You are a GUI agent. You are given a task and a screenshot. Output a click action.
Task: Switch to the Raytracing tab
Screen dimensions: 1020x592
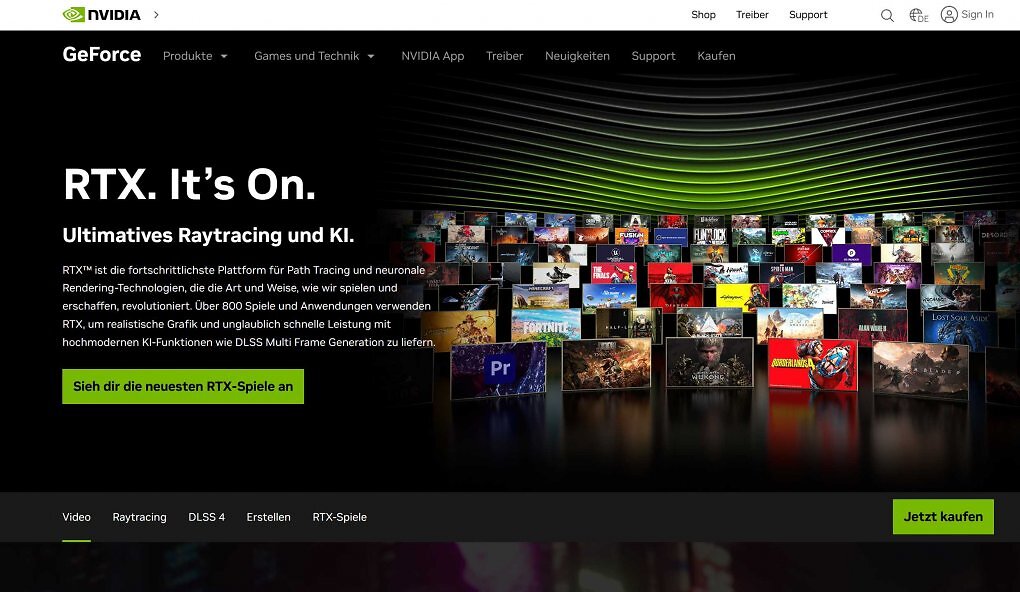pyautogui.click(x=139, y=517)
